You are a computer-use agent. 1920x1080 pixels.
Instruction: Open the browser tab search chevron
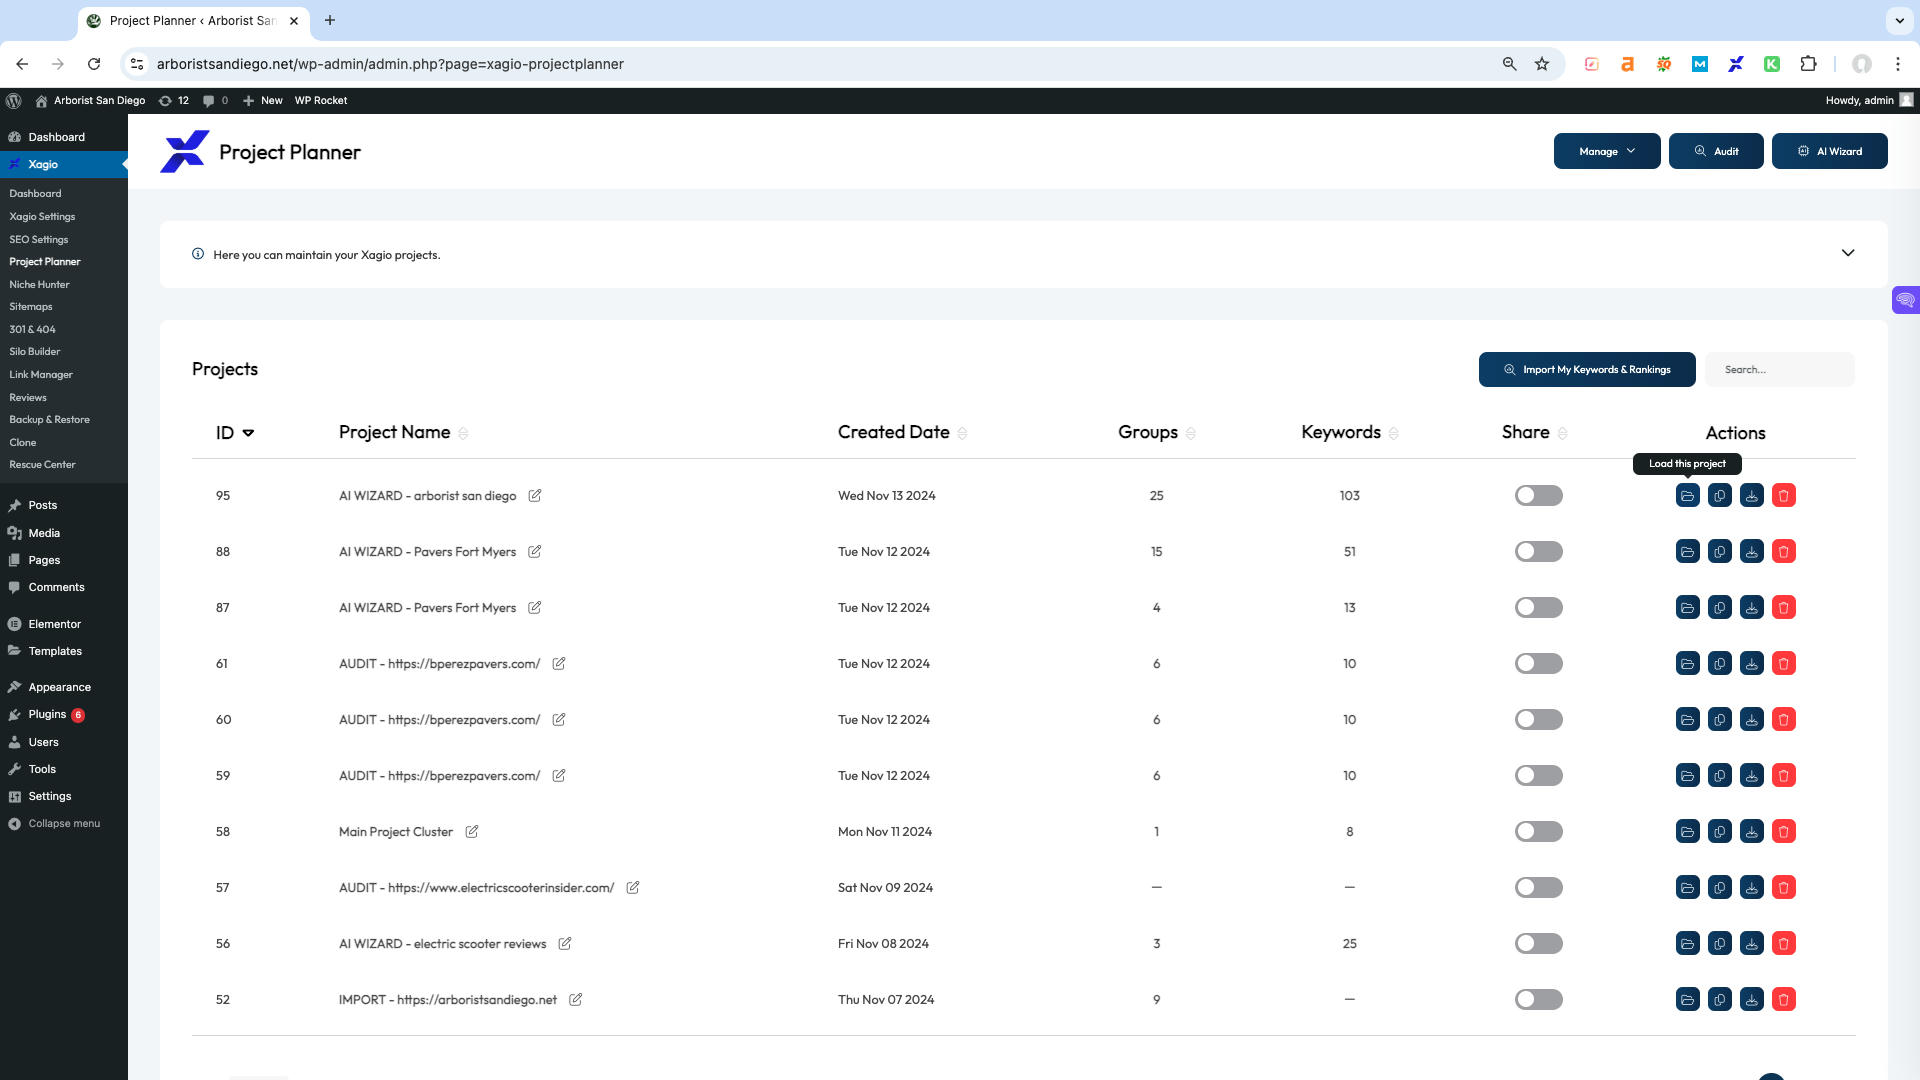coord(1899,20)
